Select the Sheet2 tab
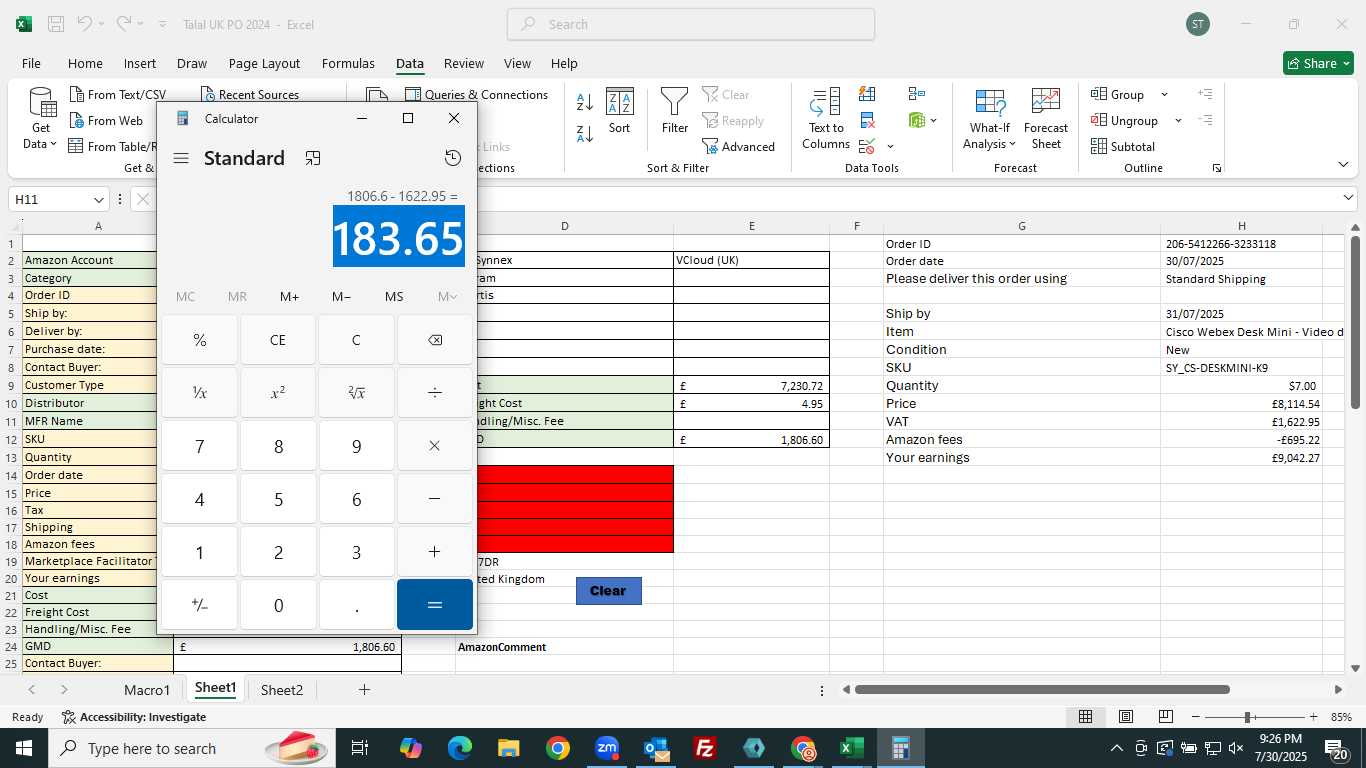 [x=282, y=690]
